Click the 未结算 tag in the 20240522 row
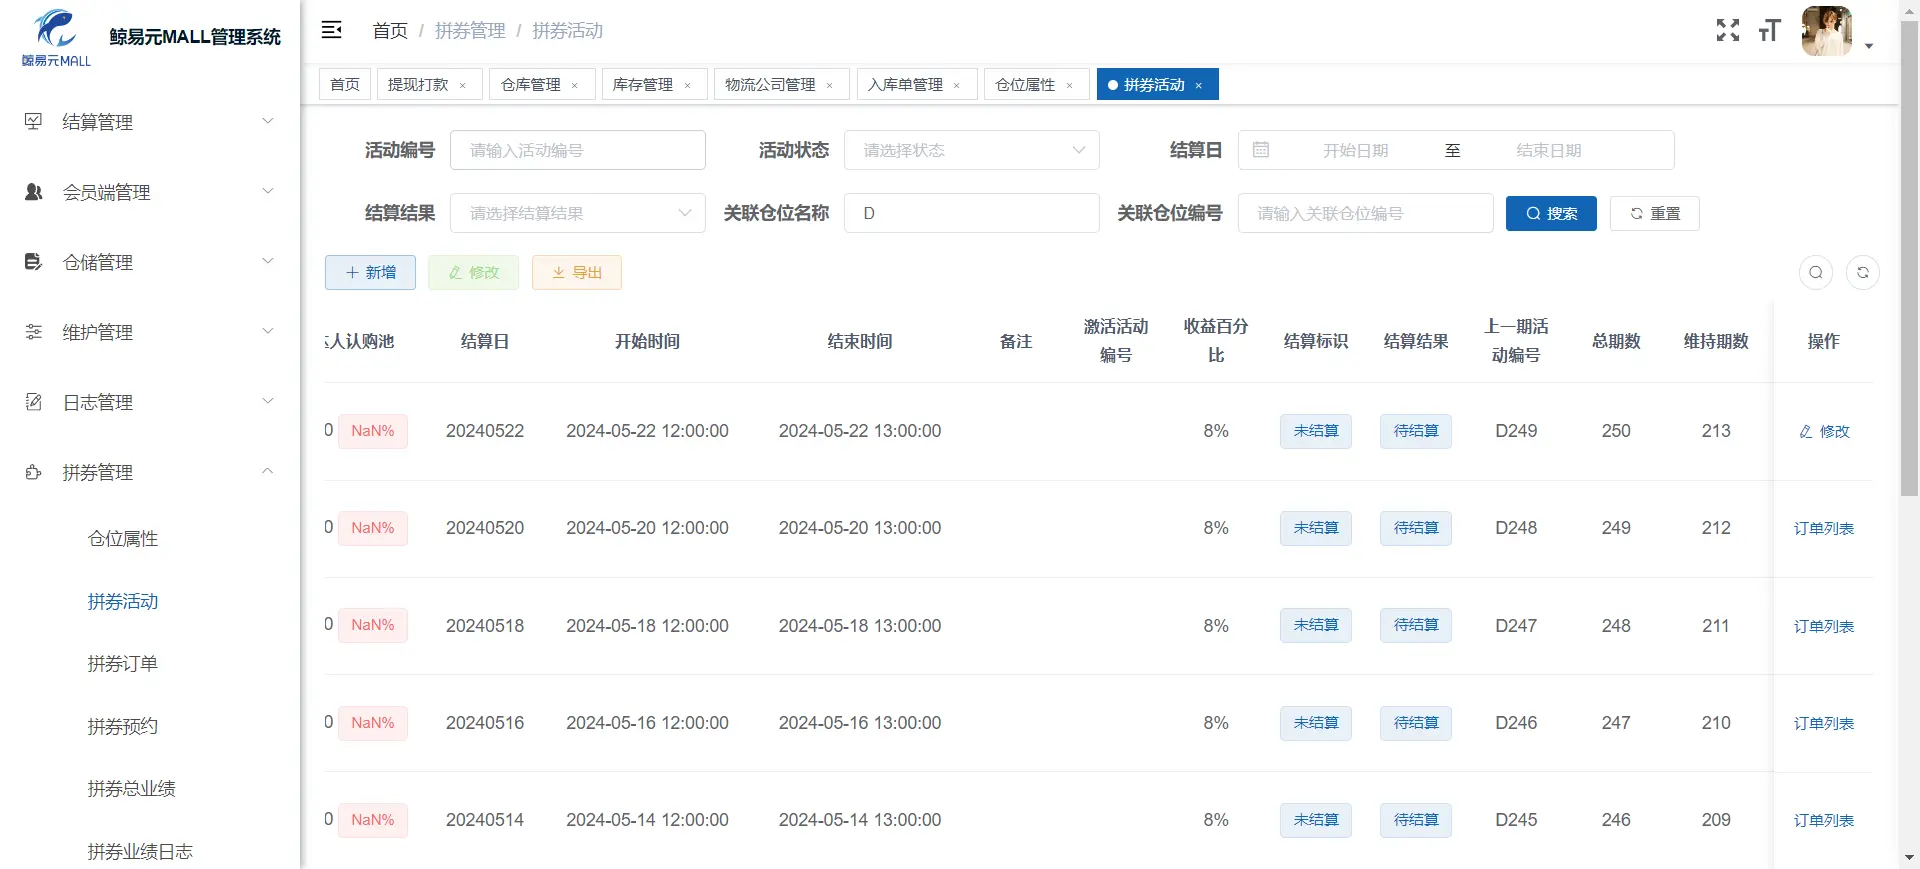1920x869 pixels. pos(1316,431)
